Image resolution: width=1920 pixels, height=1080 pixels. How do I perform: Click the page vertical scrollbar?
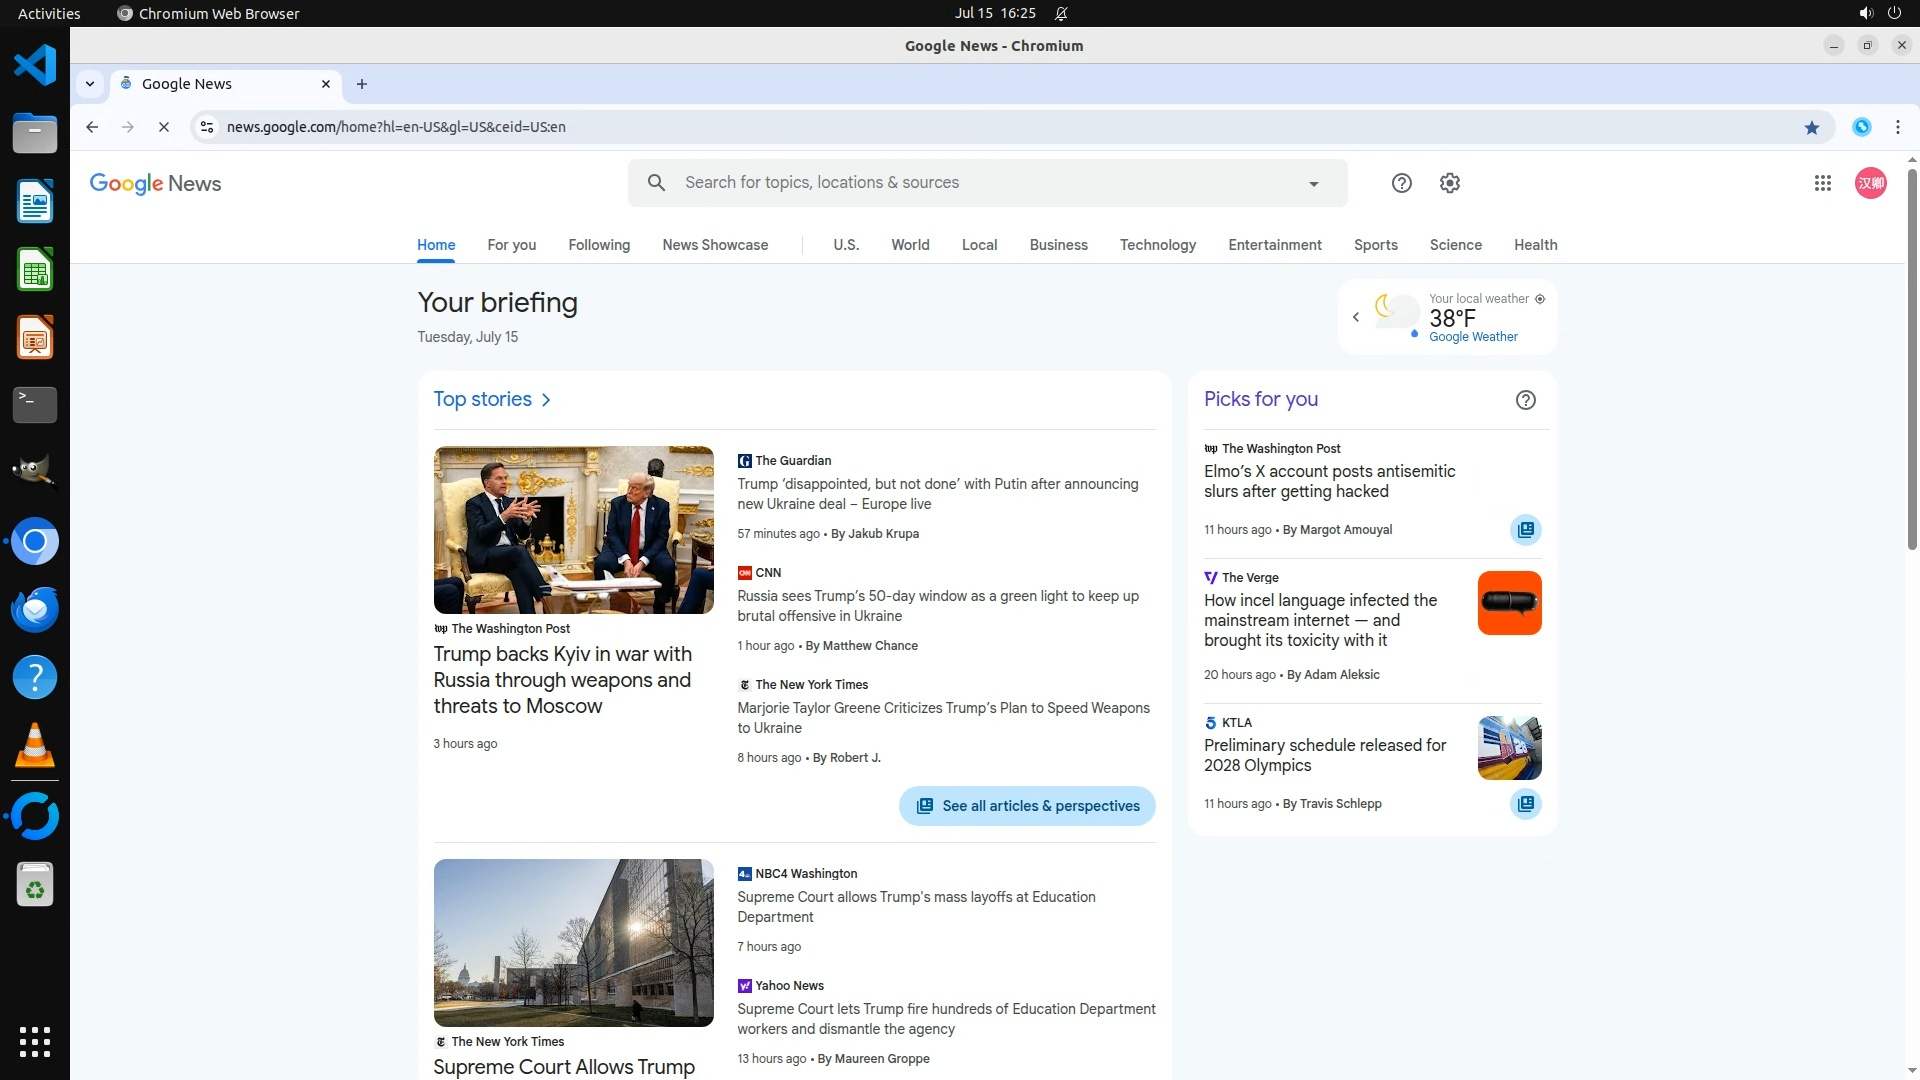tap(1912, 360)
